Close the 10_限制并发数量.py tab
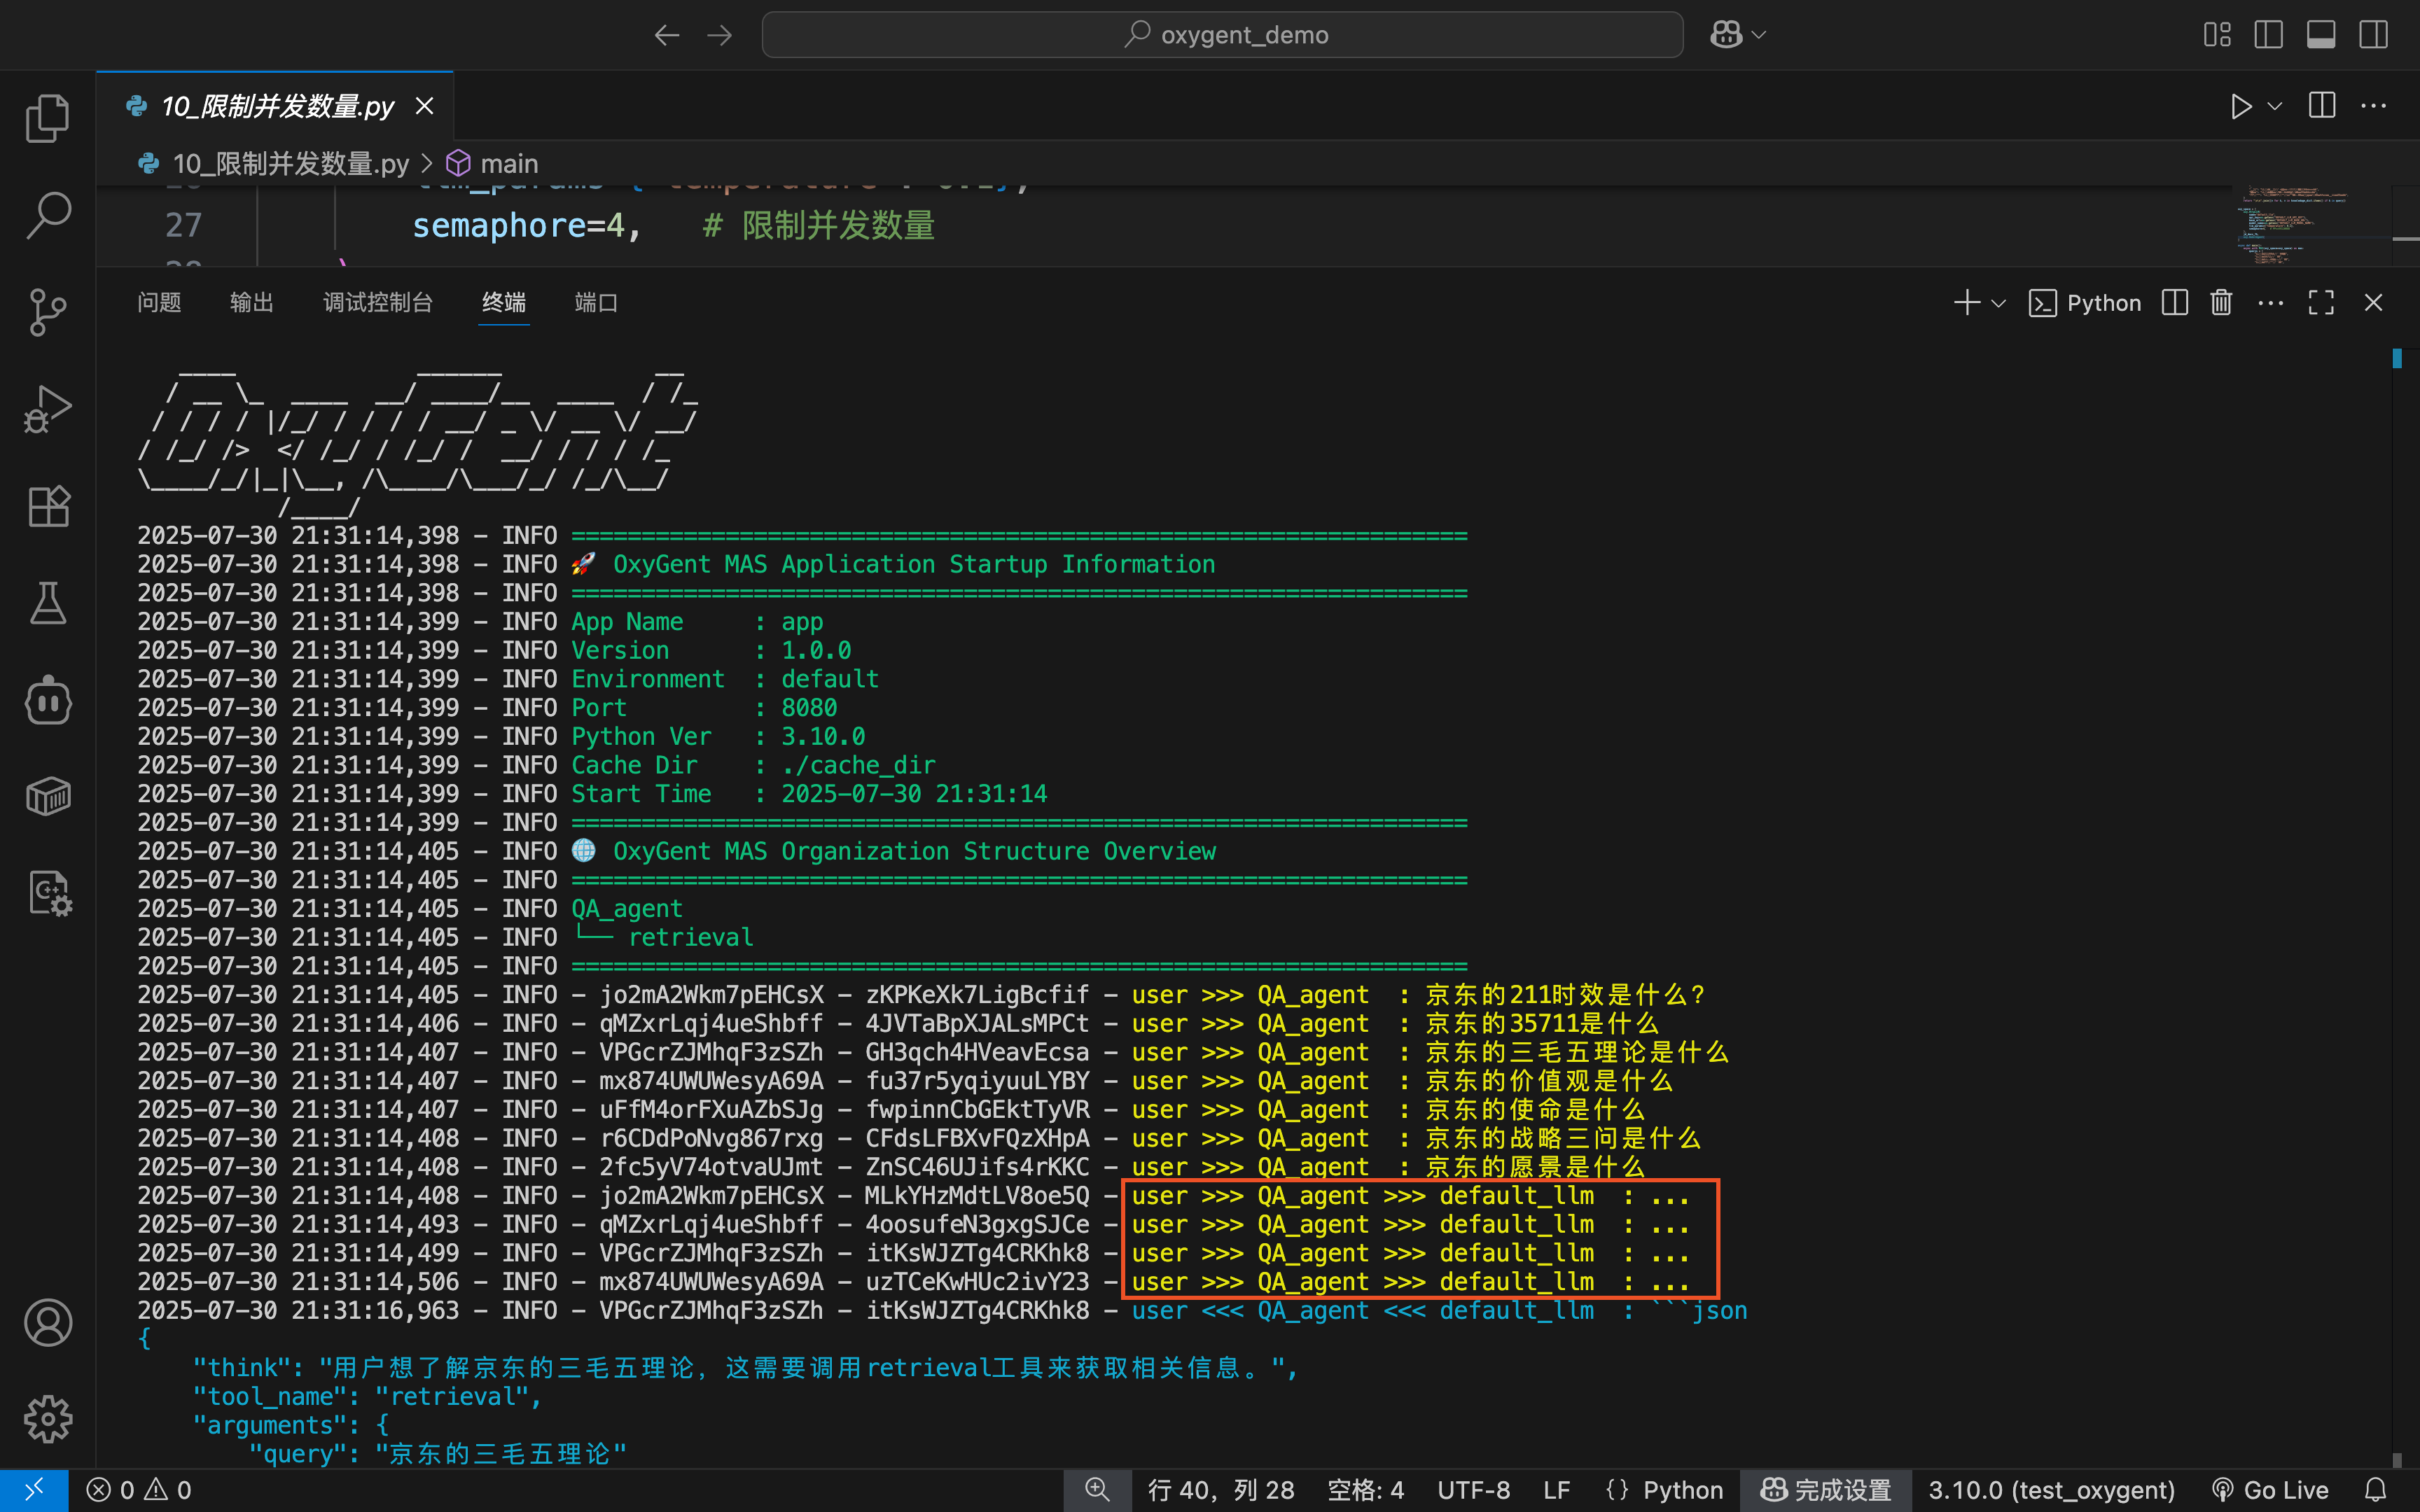 (425, 106)
